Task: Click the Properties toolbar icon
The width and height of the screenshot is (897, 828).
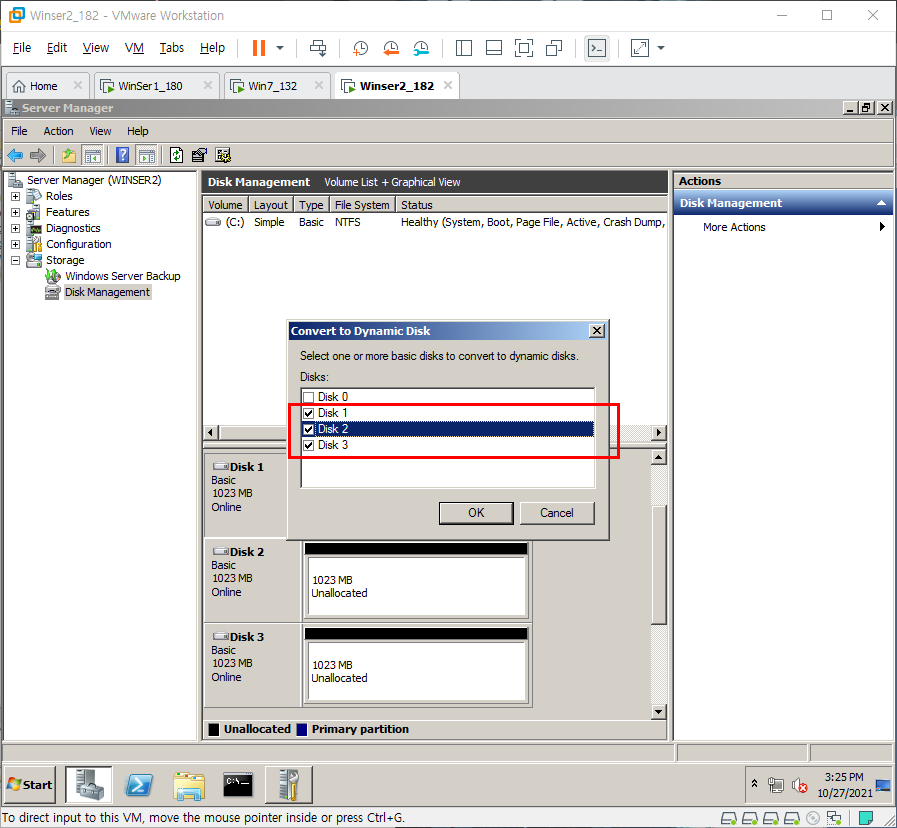Action: pos(199,155)
